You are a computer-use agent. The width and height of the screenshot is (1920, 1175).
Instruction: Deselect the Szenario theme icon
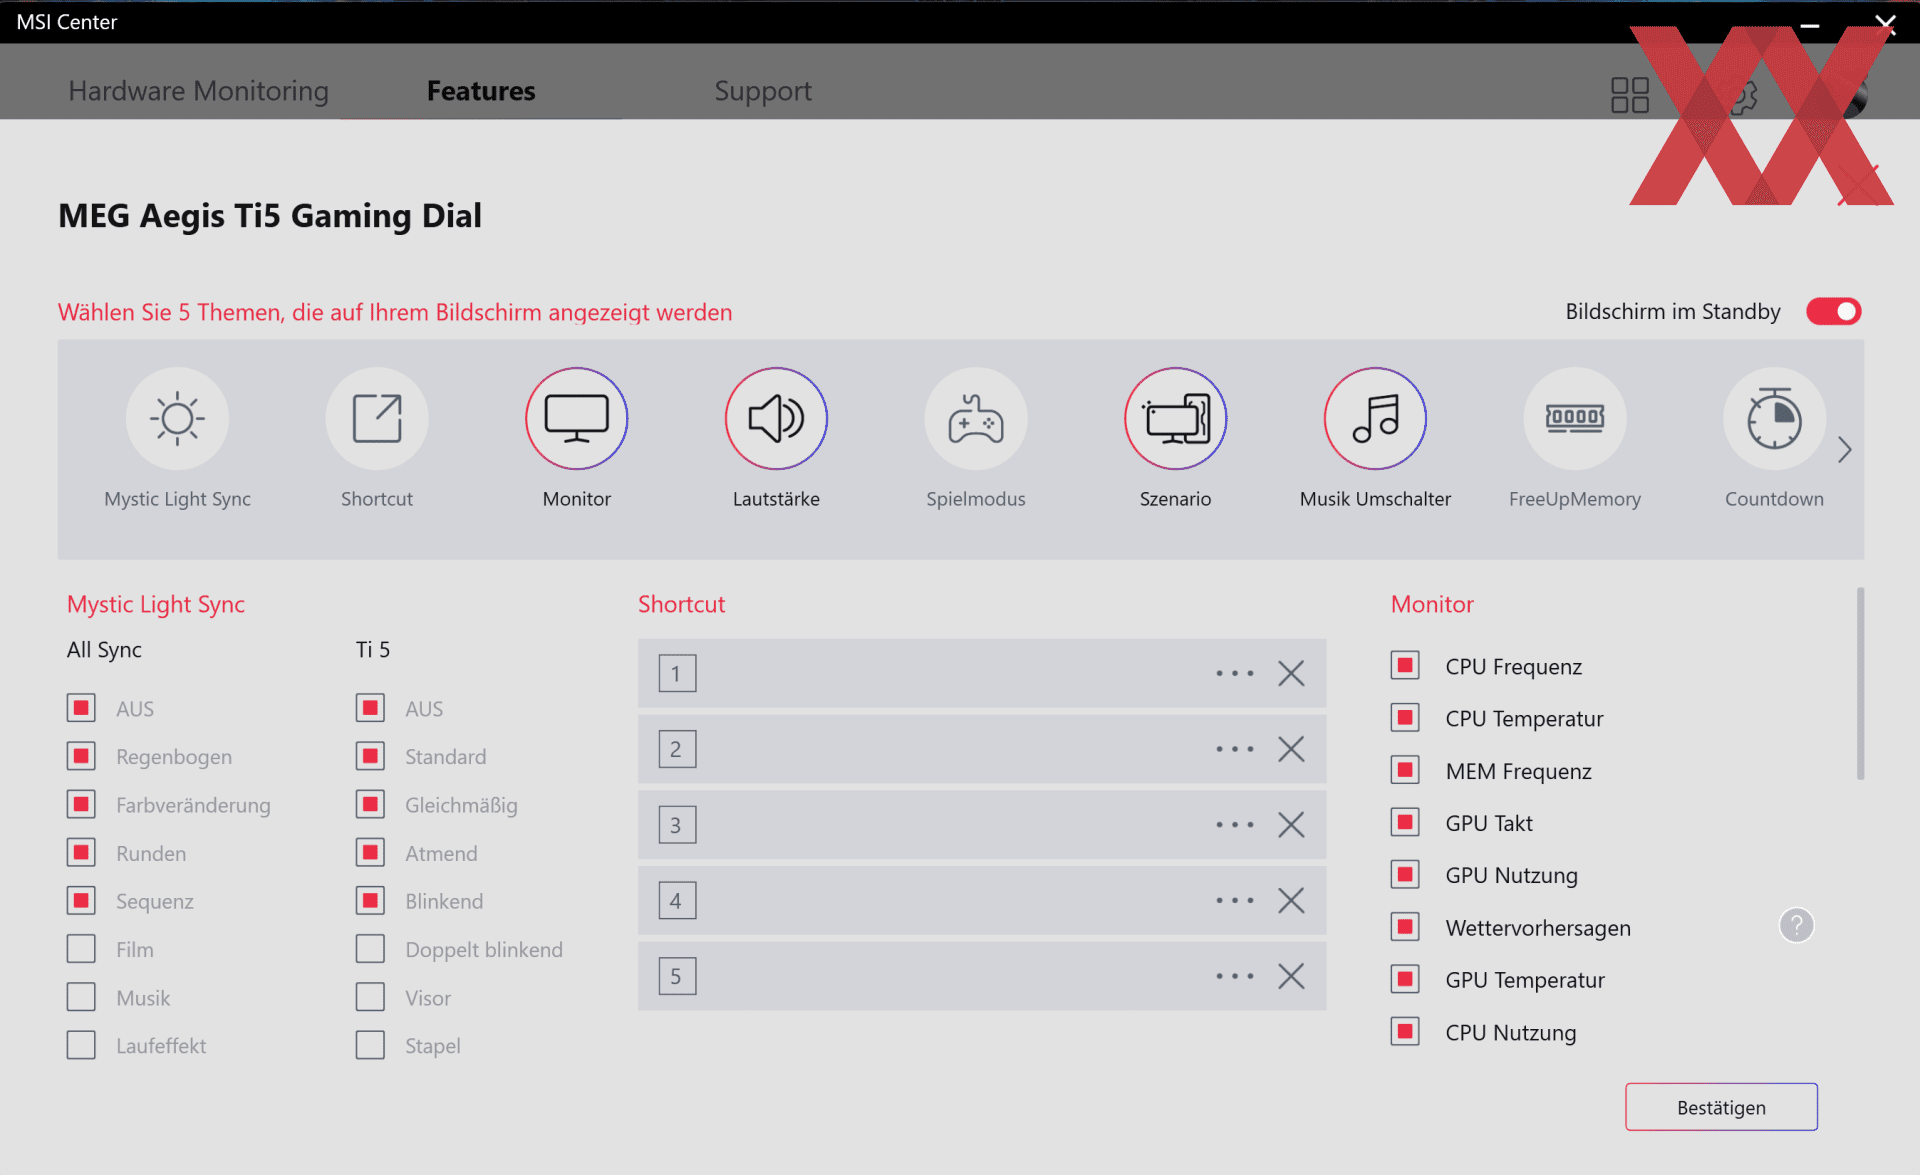[1176, 418]
